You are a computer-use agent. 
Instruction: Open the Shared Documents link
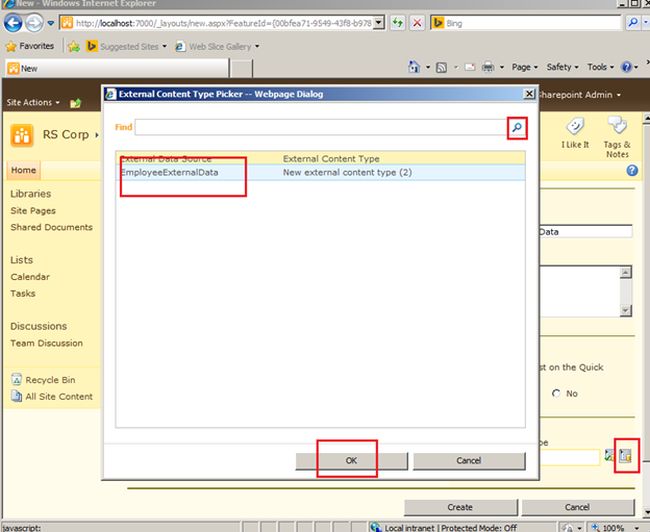51,227
